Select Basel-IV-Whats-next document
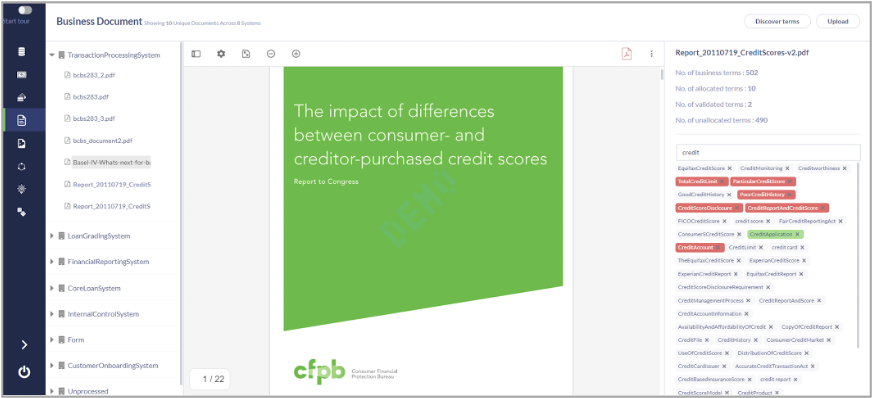The height and width of the screenshot is (398, 872). (x=112, y=162)
